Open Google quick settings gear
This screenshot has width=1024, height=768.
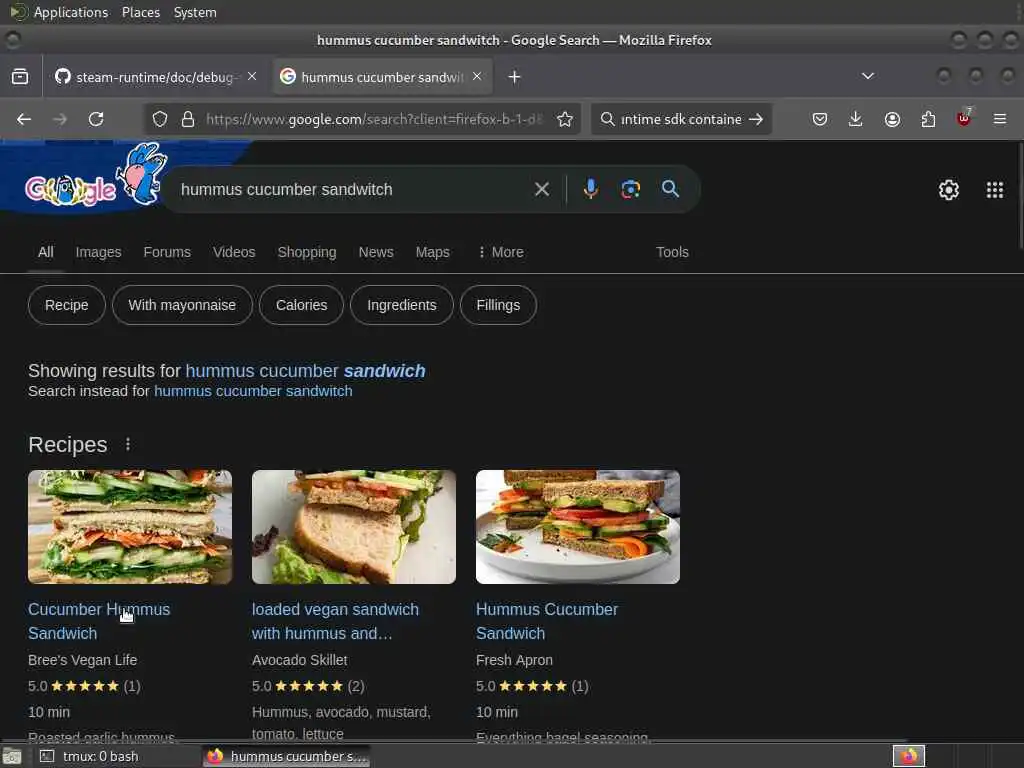[948, 190]
